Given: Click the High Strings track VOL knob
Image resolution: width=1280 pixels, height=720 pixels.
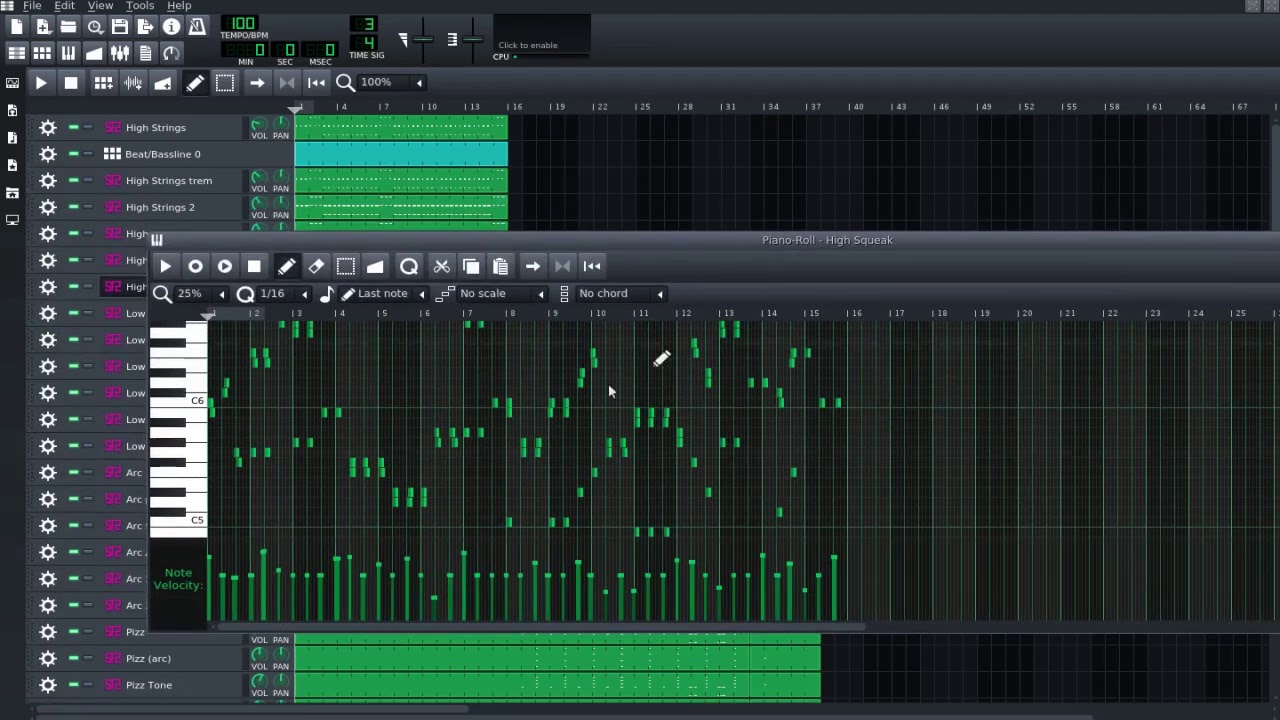Looking at the screenshot, I should coord(259,124).
